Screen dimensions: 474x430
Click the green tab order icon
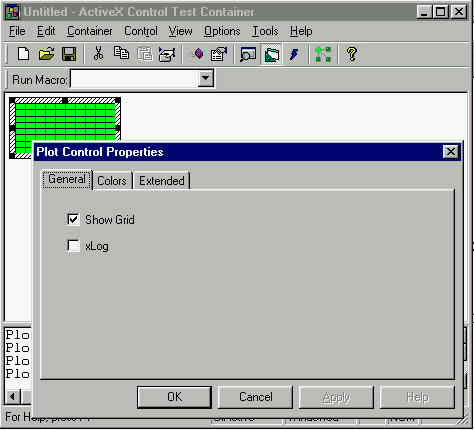(x=323, y=54)
